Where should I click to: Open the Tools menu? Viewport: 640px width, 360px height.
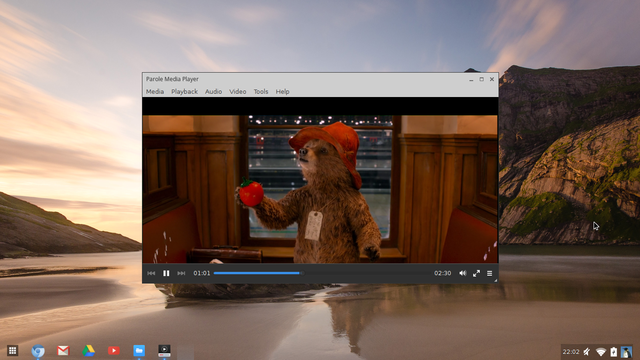[x=261, y=91]
